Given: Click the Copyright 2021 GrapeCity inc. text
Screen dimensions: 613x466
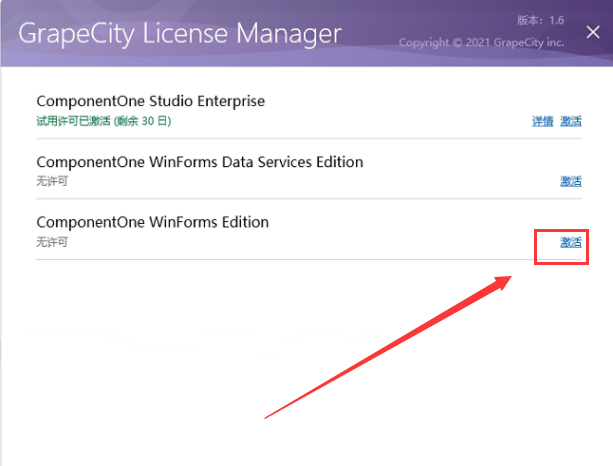Looking at the screenshot, I should coord(481,42).
